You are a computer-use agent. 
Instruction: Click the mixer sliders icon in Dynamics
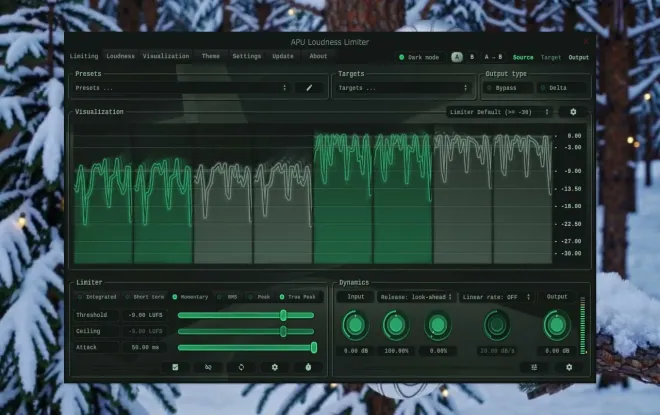point(534,367)
